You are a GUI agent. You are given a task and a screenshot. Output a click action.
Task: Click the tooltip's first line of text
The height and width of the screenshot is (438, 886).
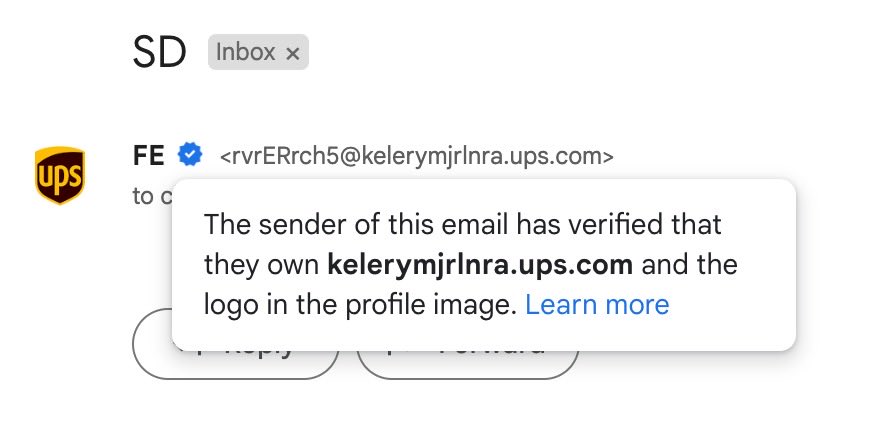coord(462,224)
